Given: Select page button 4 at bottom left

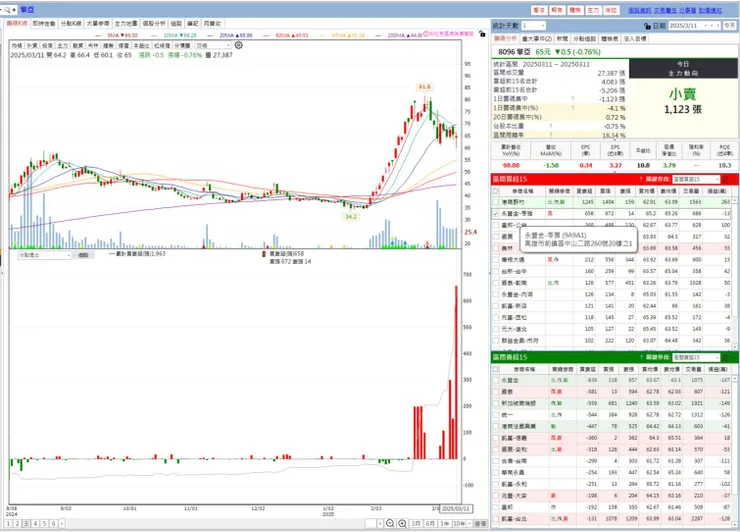Looking at the screenshot, I should (35, 524).
